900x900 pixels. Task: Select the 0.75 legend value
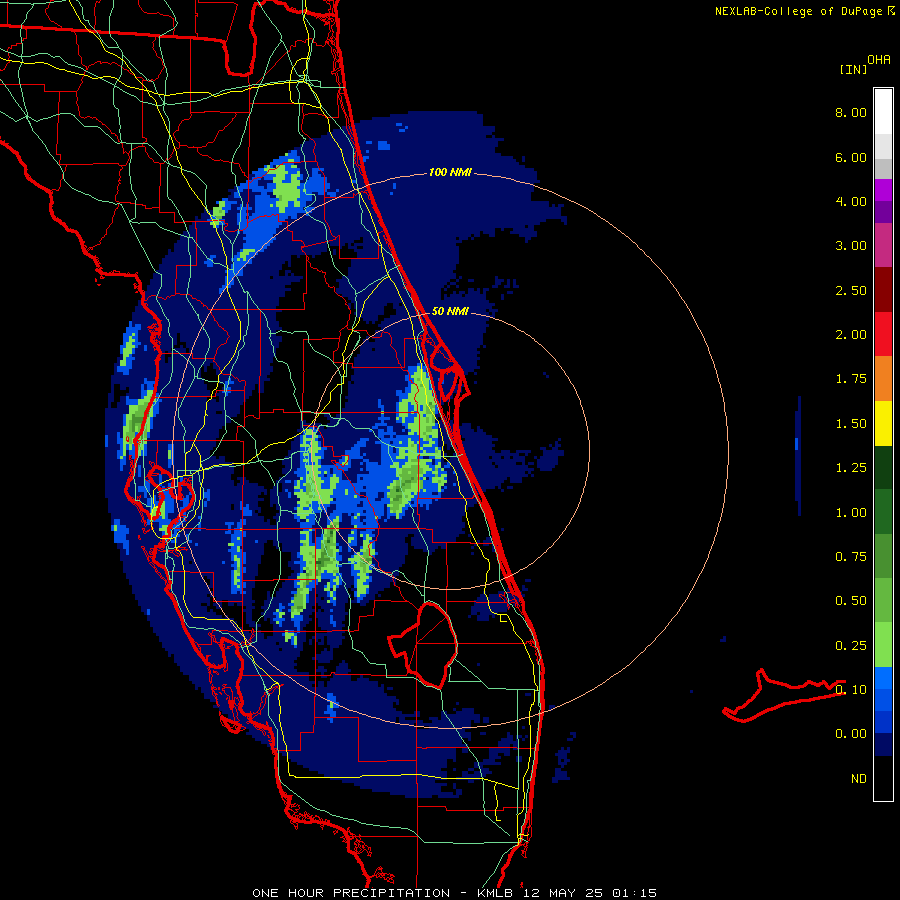click(x=851, y=557)
